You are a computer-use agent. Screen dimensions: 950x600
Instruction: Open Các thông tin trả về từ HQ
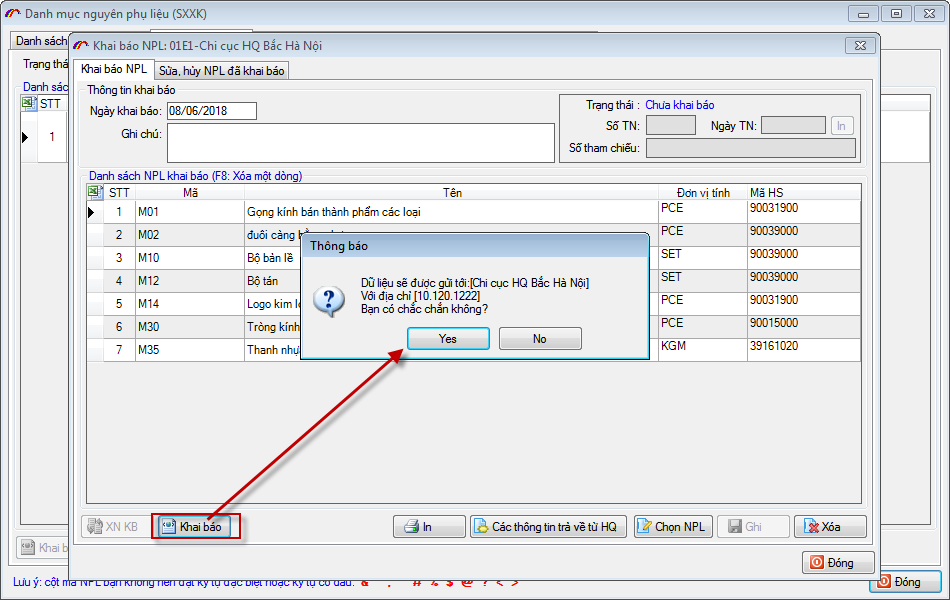(547, 527)
